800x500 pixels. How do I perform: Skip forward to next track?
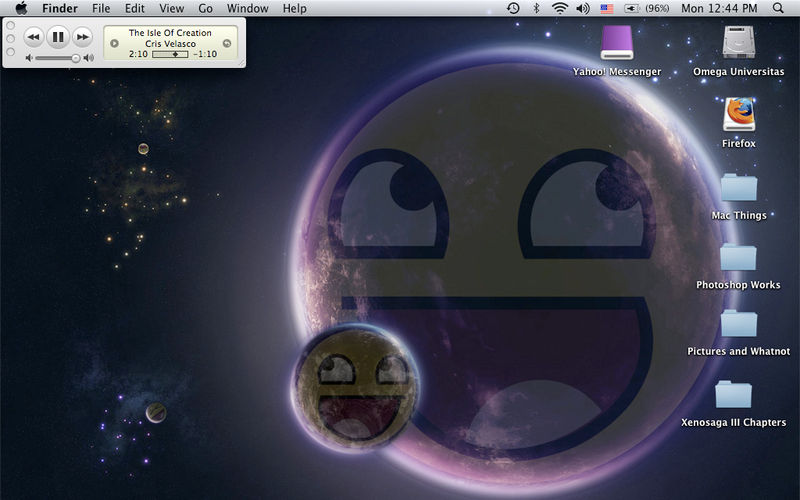pos(83,37)
